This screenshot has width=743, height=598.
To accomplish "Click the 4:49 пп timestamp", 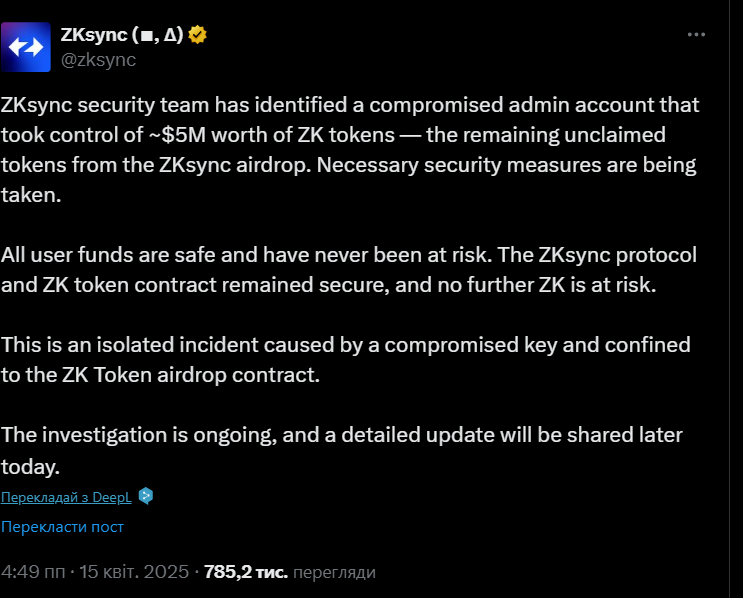I will click(x=33, y=572).
